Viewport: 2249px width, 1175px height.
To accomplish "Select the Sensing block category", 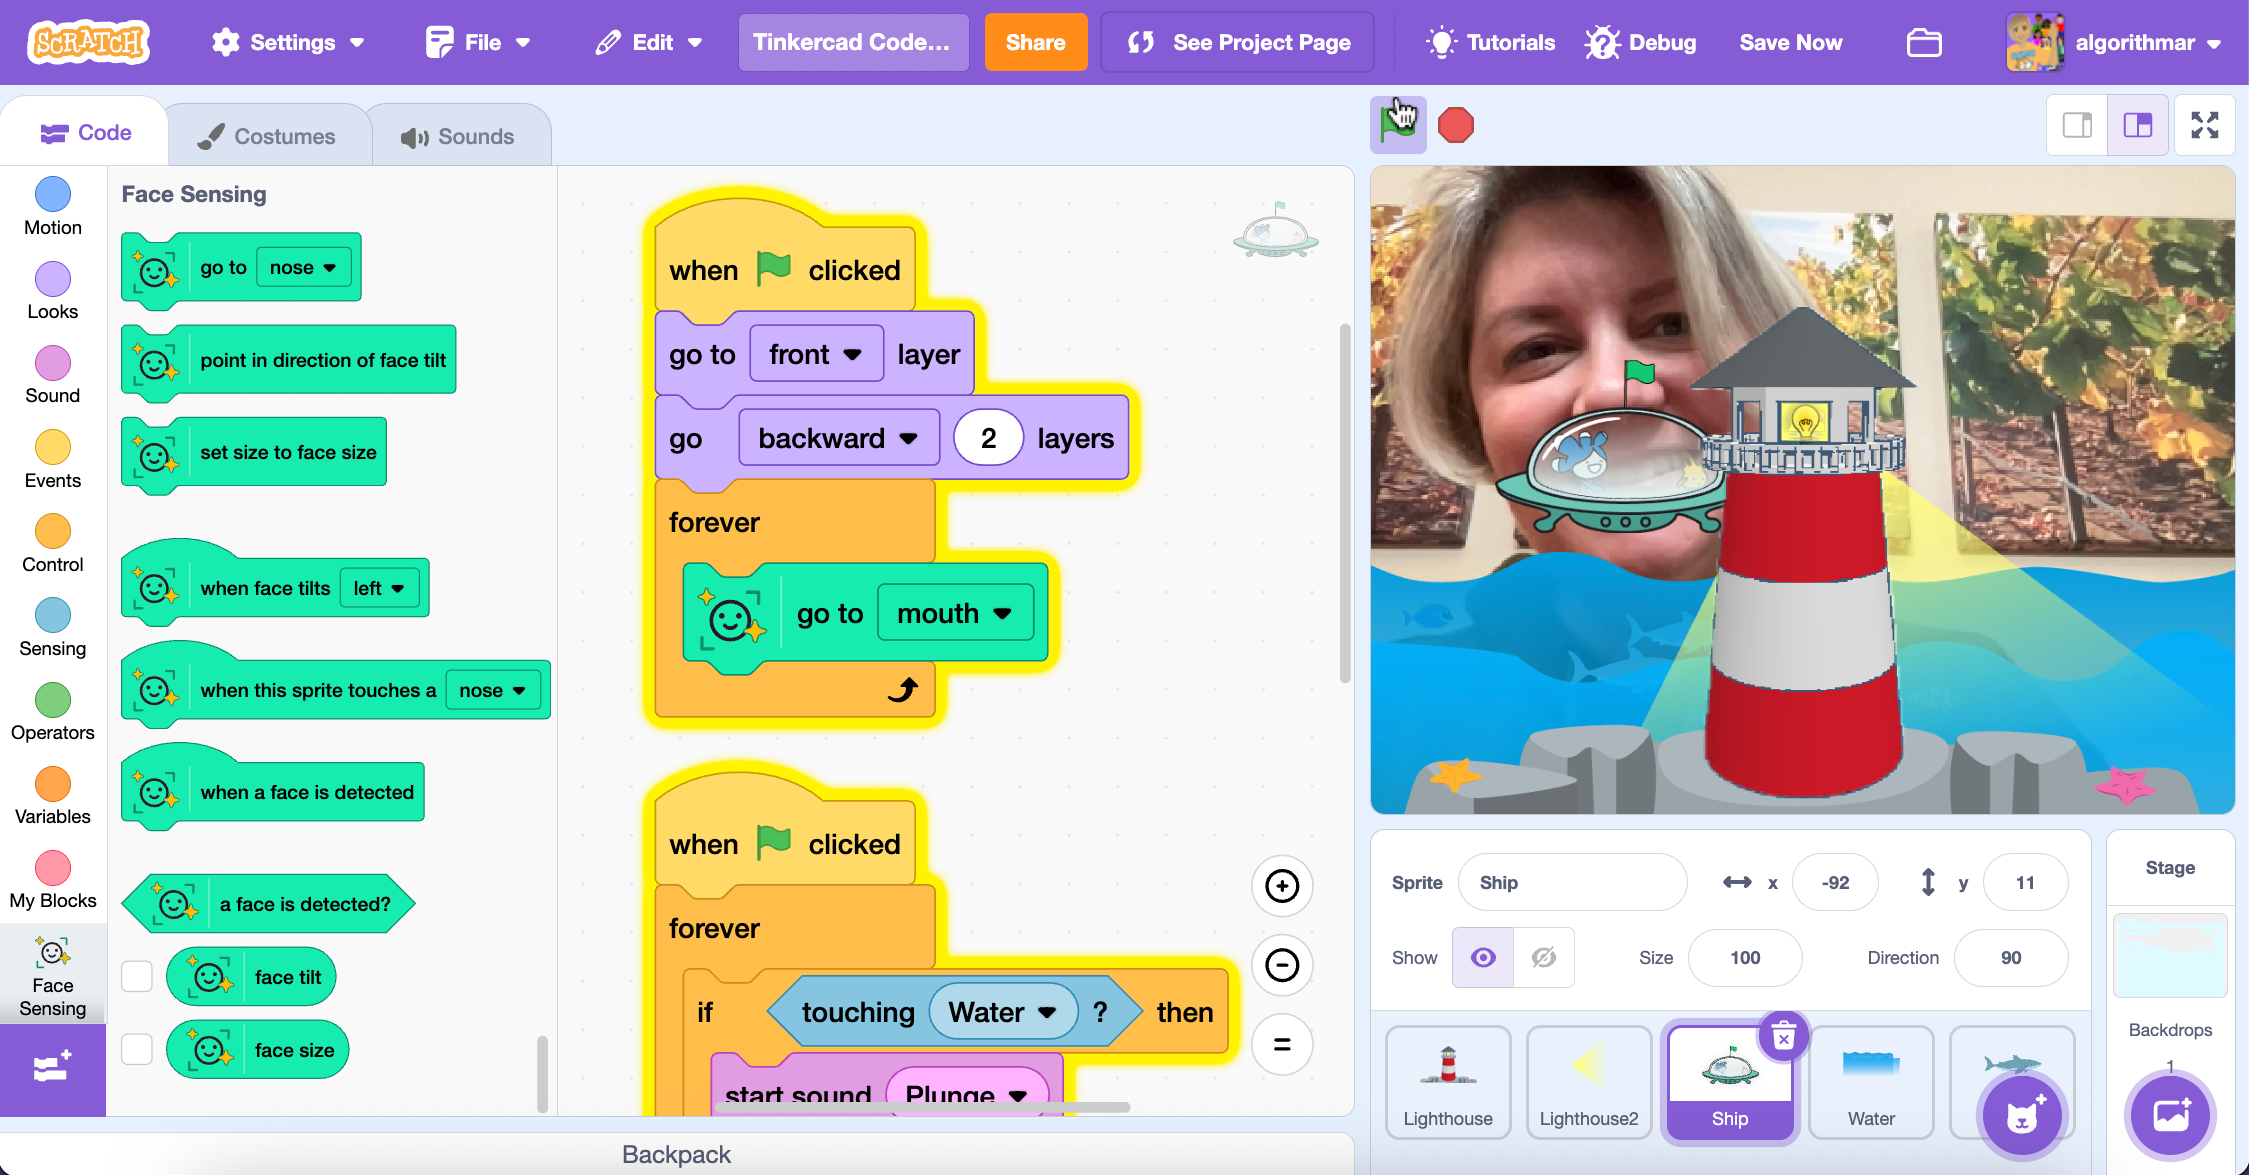I will (53, 628).
